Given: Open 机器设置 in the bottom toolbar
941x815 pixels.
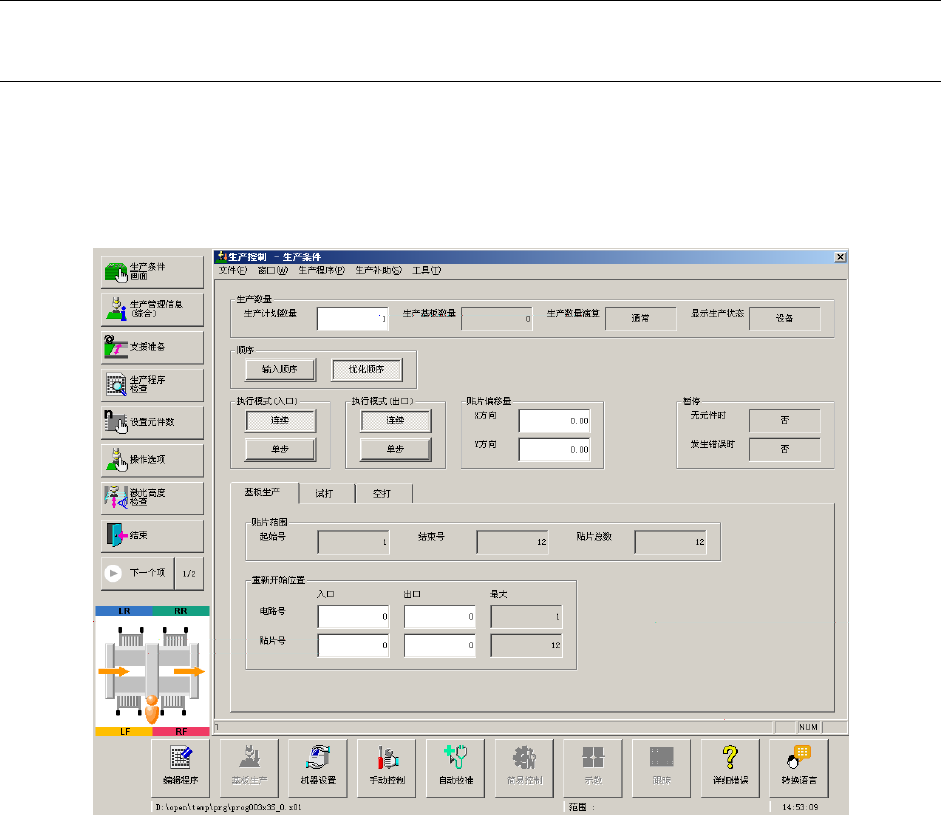Looking at the screenshot, I should point(318,768).
